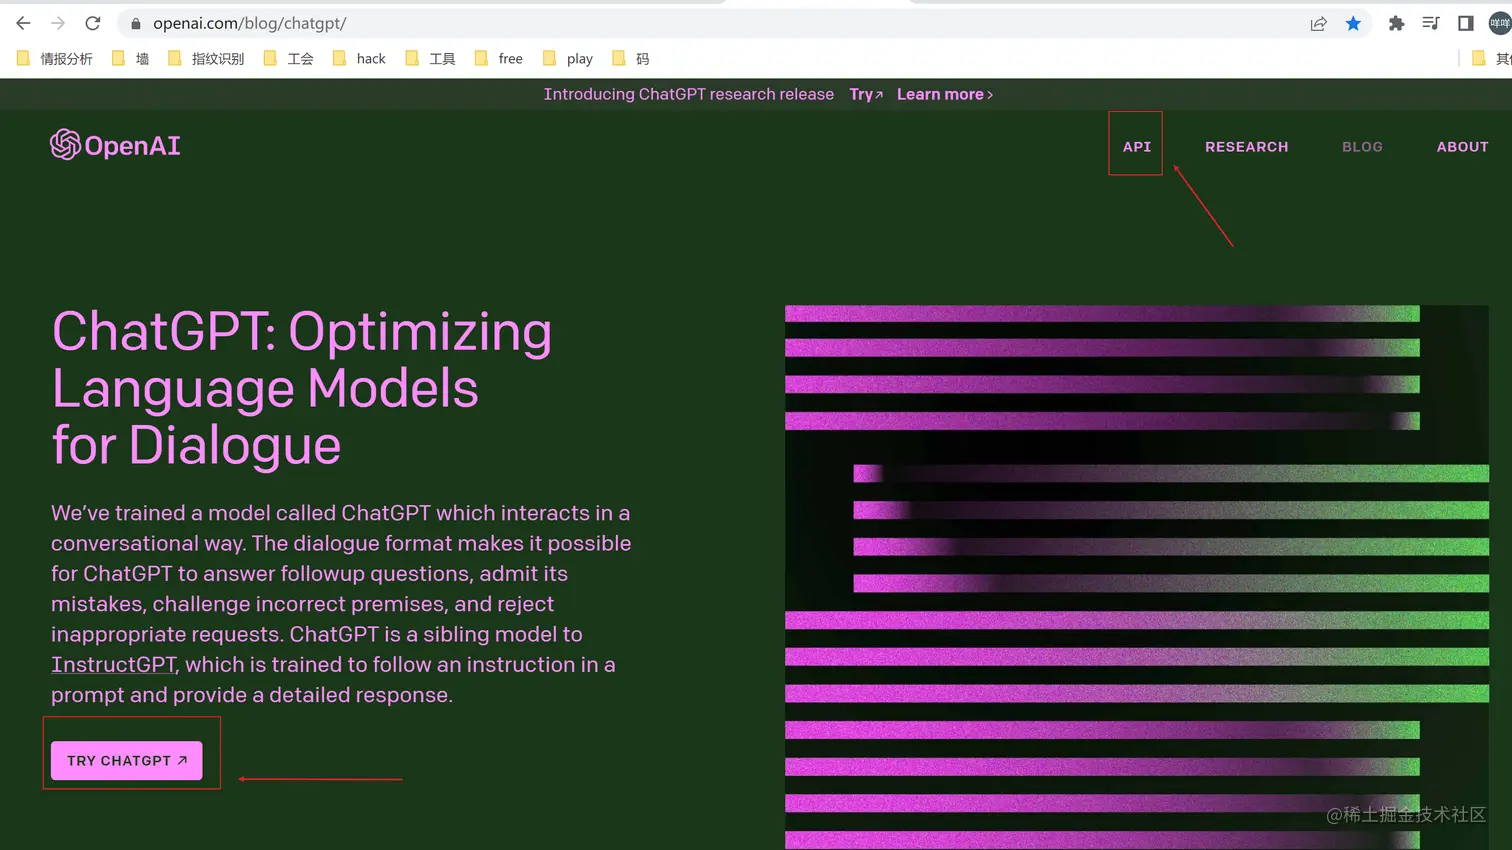Click the InstructGPT link in the paragraph
The image size is (1512, 850).
114,665
